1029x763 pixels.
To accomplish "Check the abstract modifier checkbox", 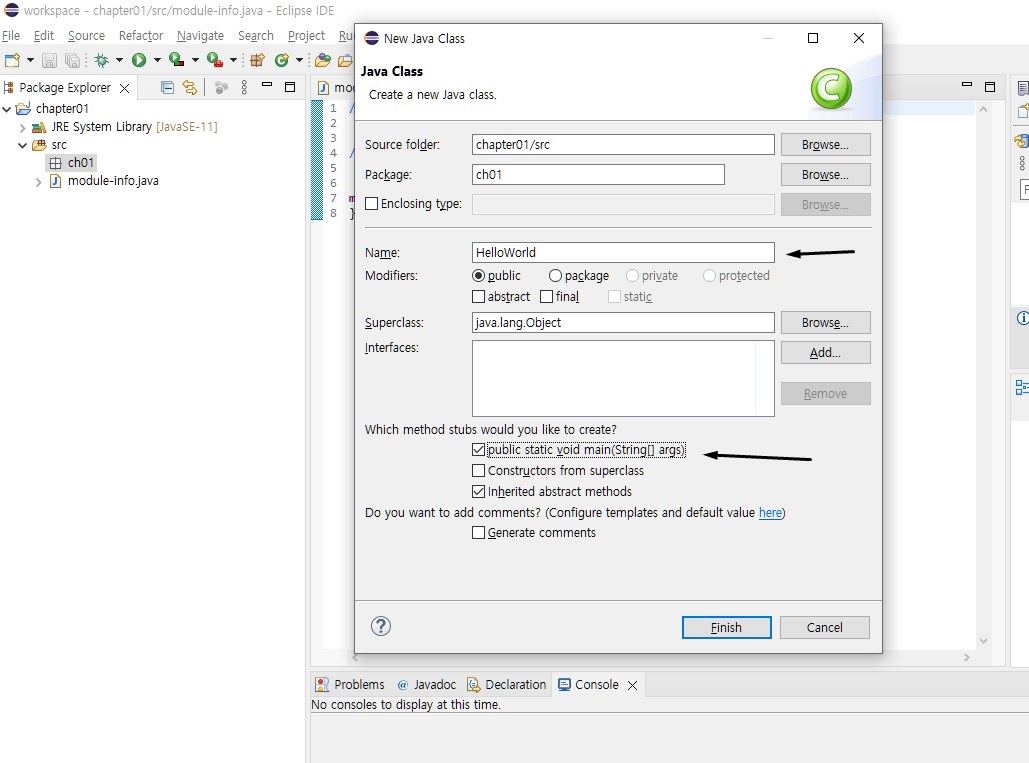I will click(x=478, y=297).
